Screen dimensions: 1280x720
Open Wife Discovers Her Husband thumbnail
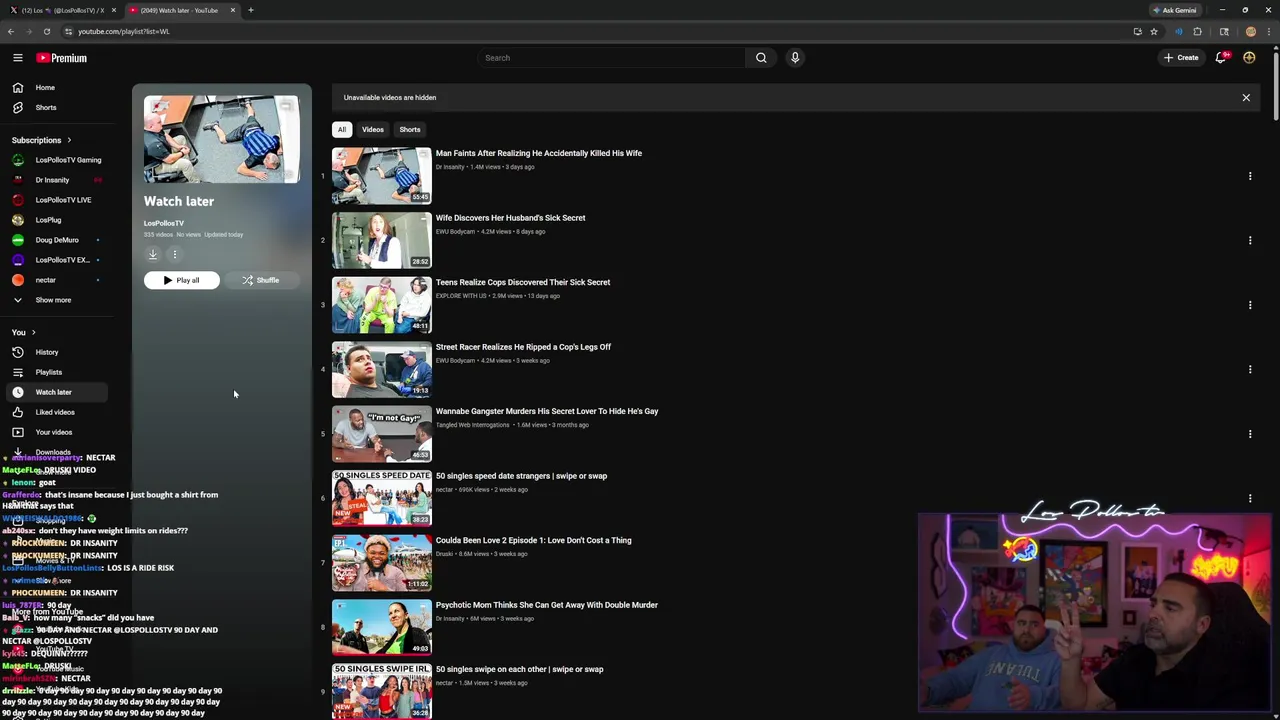tap(382, 240)
